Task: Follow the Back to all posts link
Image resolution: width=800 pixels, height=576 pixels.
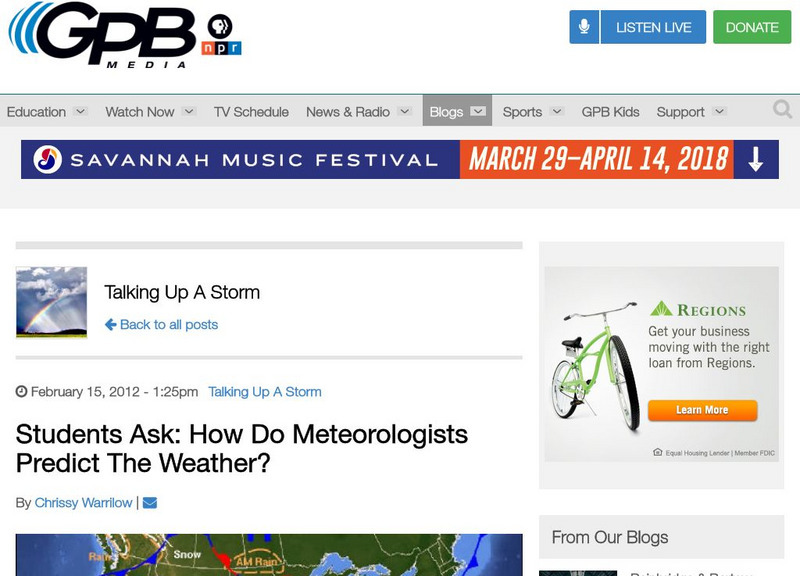Action: click(x=163, y=324)
